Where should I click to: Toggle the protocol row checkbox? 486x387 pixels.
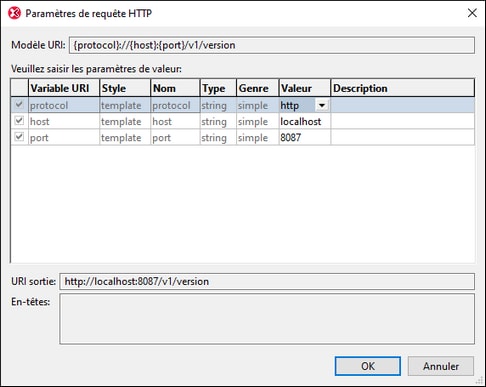point(19,104)
